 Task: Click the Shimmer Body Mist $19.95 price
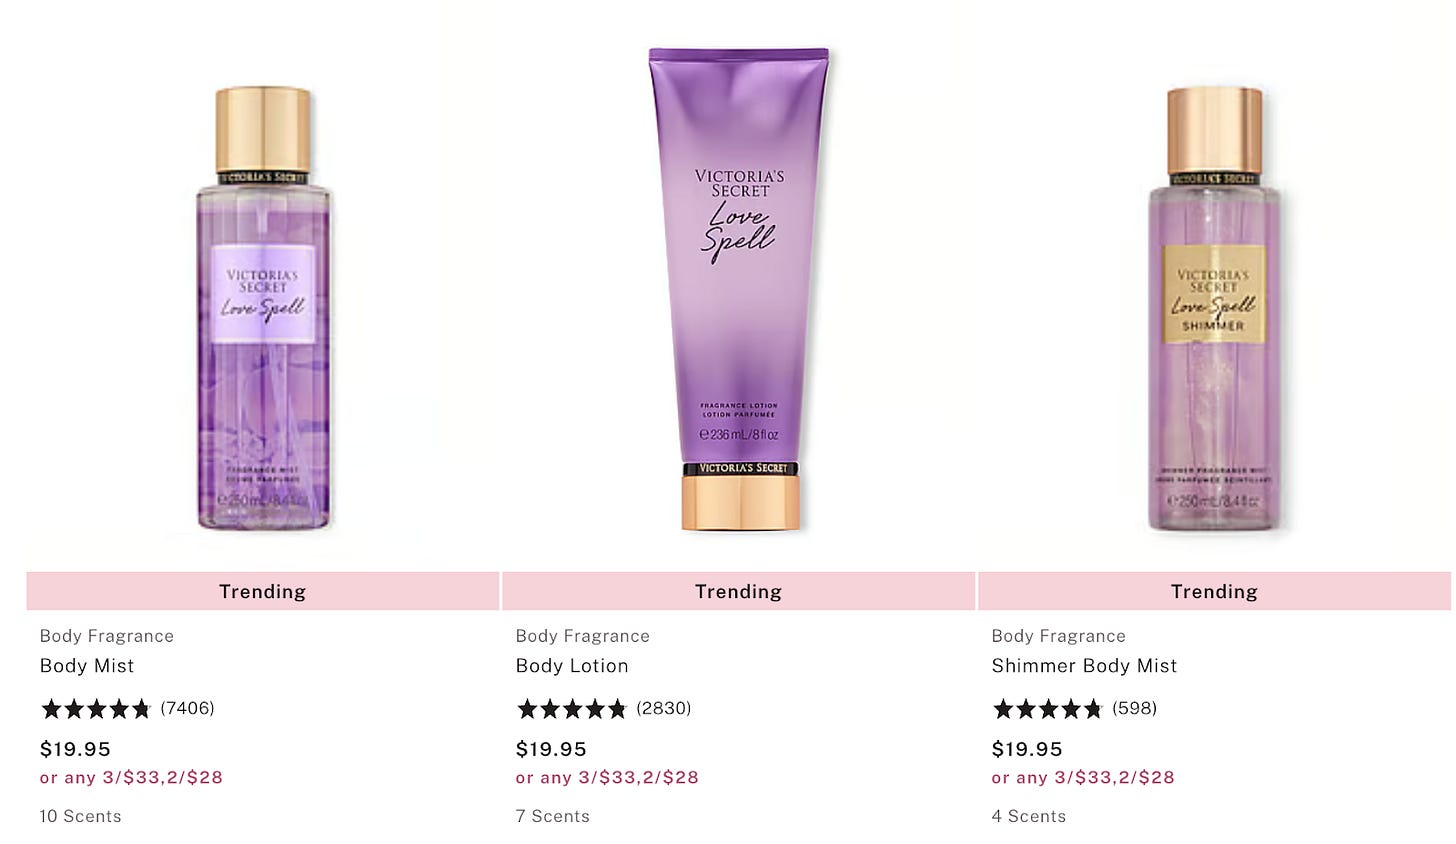pyautogui.click(x=1027, y=749)
